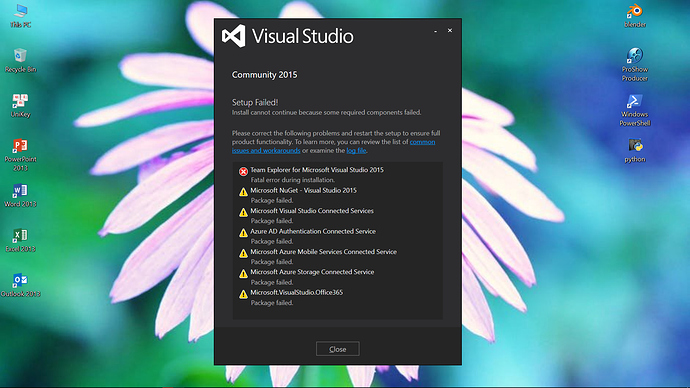This screenshot has width=690, height=388.
Task: Minimize the Visual Studio setup window
Action: click(x=435, y=31)
